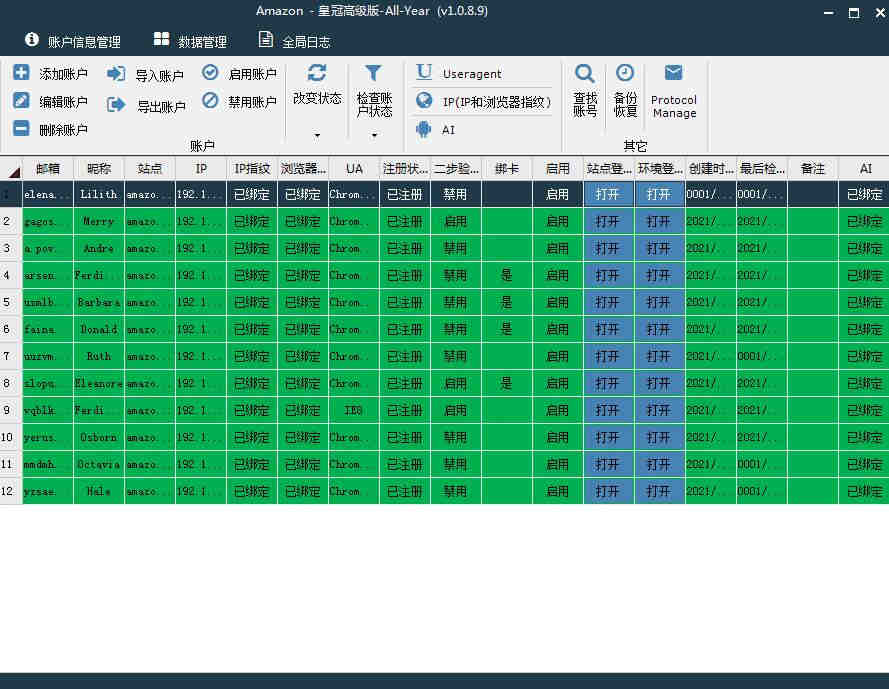Click the 添加账户 label

64,74
